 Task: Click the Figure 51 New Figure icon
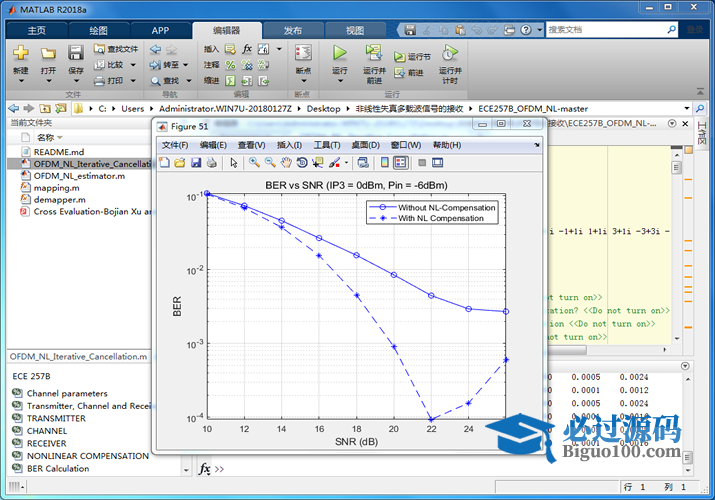(165, 163)
